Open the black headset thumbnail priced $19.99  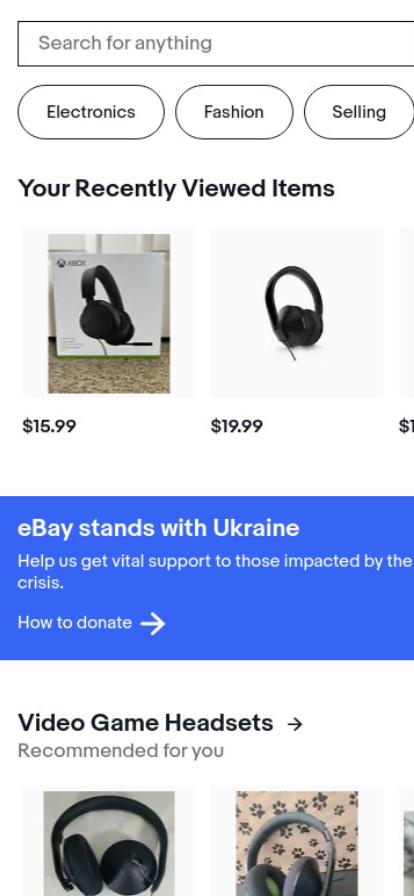point(297,313)
